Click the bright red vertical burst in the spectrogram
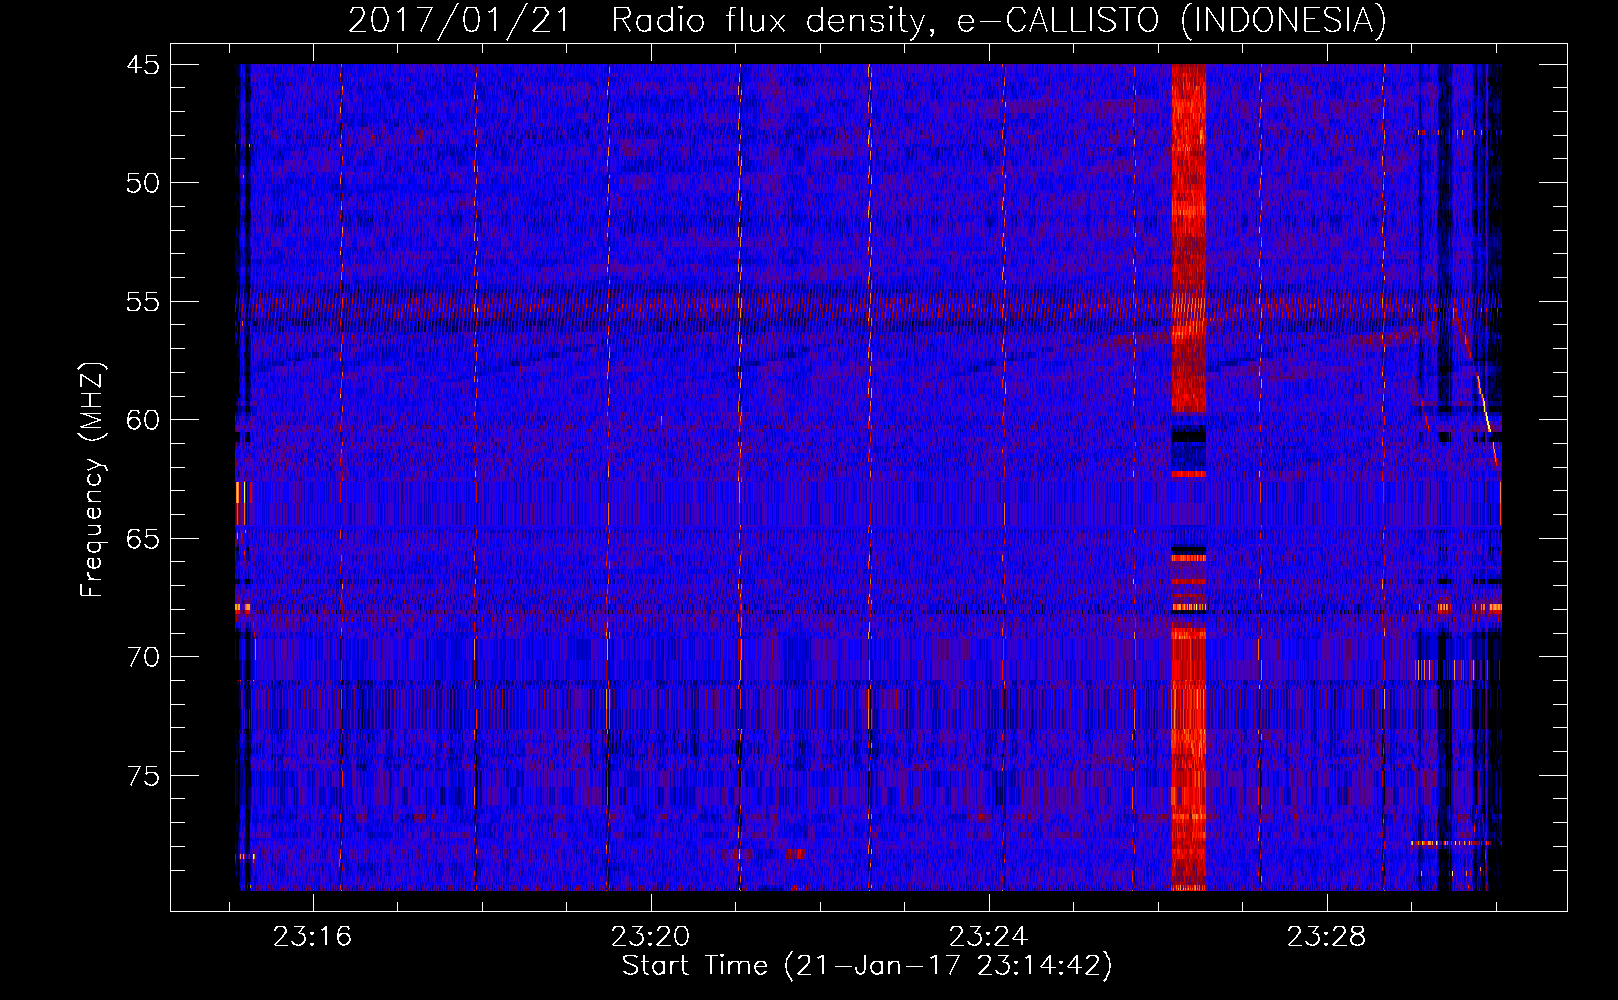The height and width of the screenshot is (1000, 1618). [1188, 477]
